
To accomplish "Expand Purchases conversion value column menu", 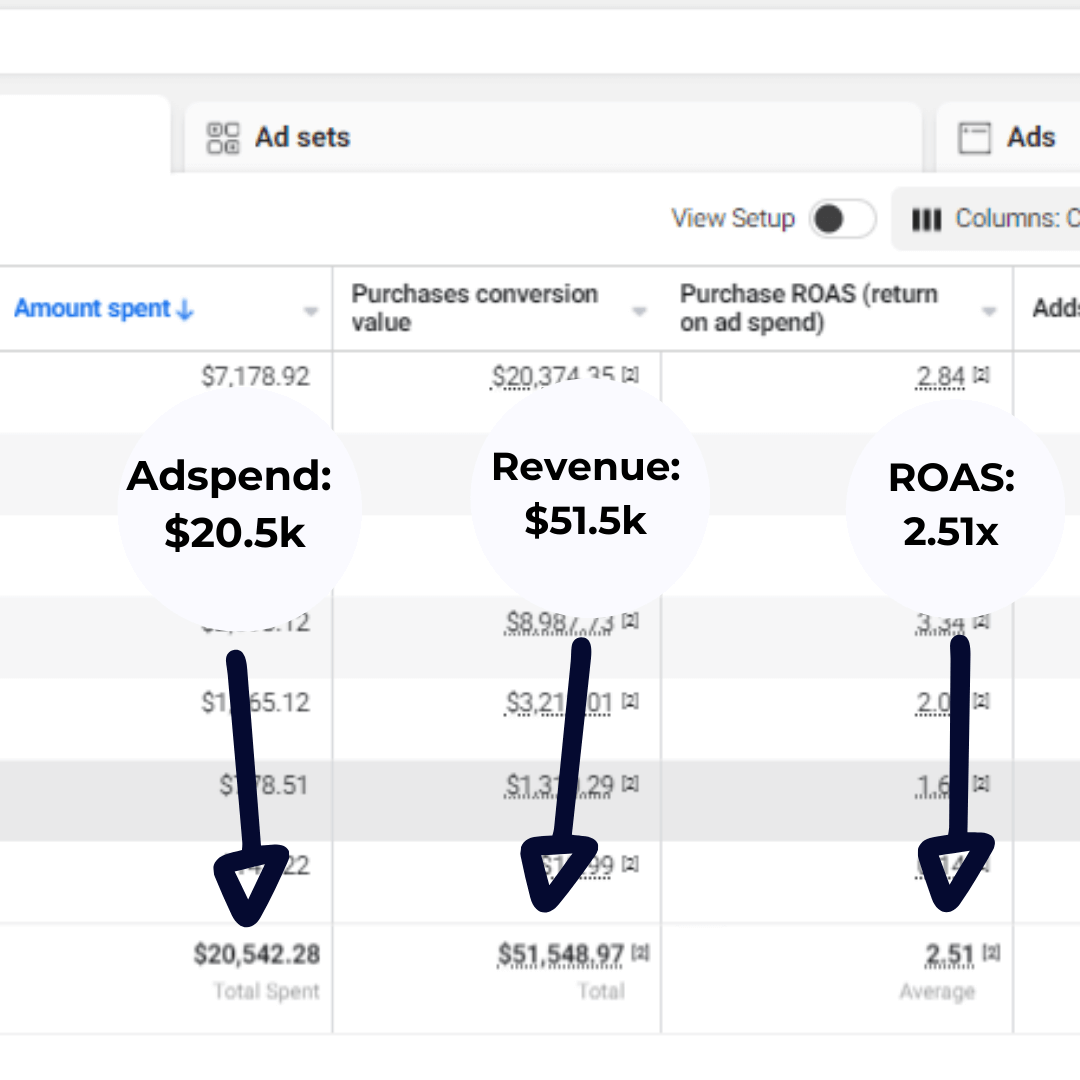I will [x=640, y=312].
